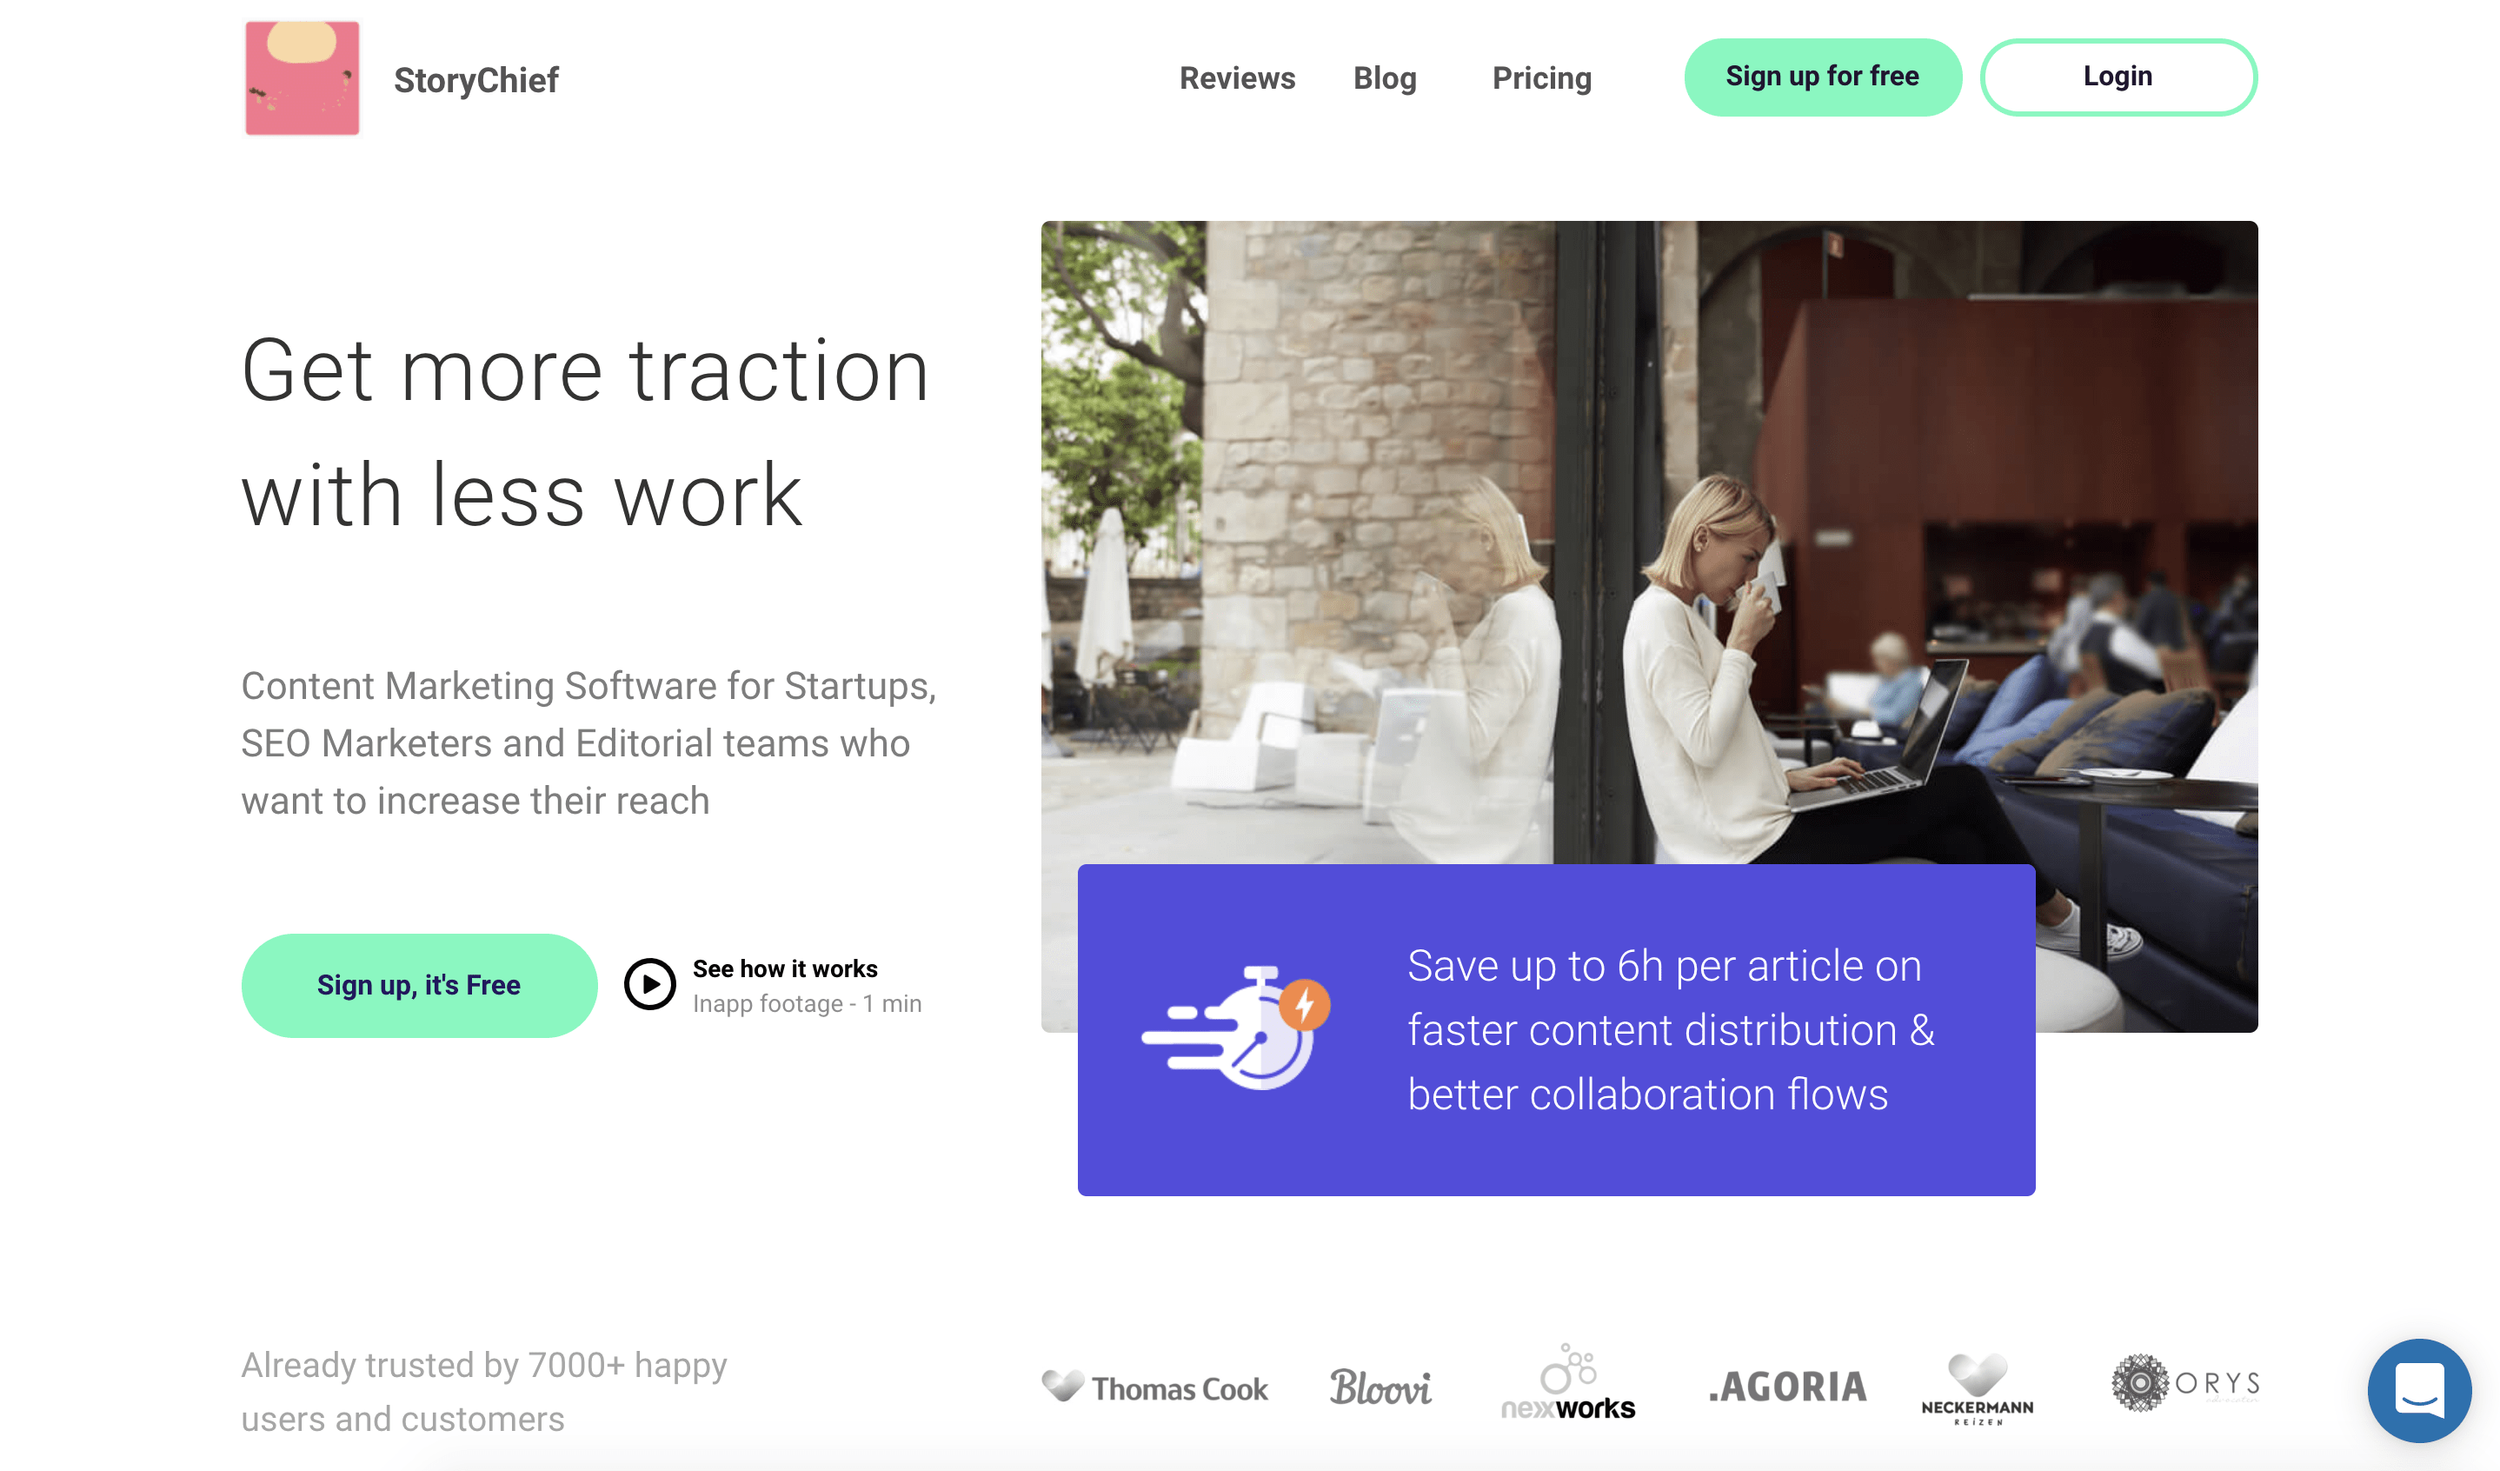
Task: Click the purple Save up to 6h banner
Action: (1556, 1030)
